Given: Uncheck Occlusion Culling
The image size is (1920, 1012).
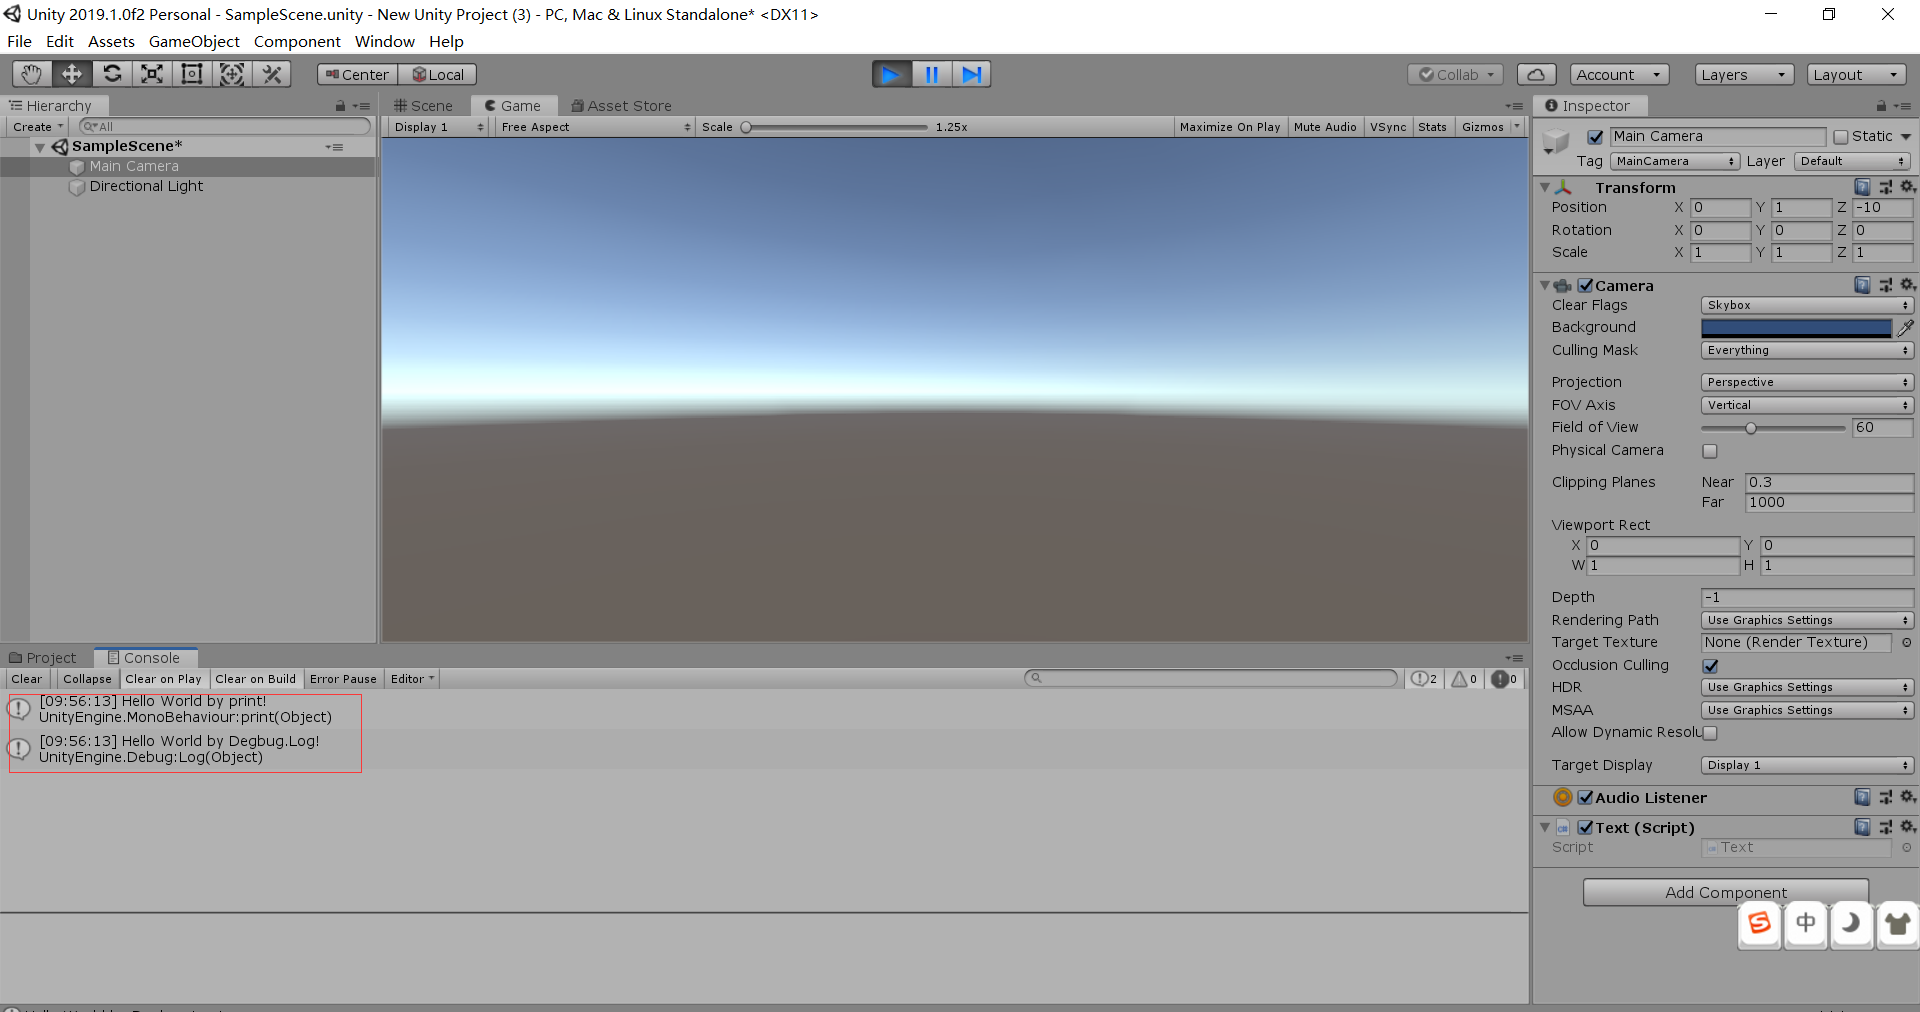Looking at the screenshot, I should tap(1711, 665).
